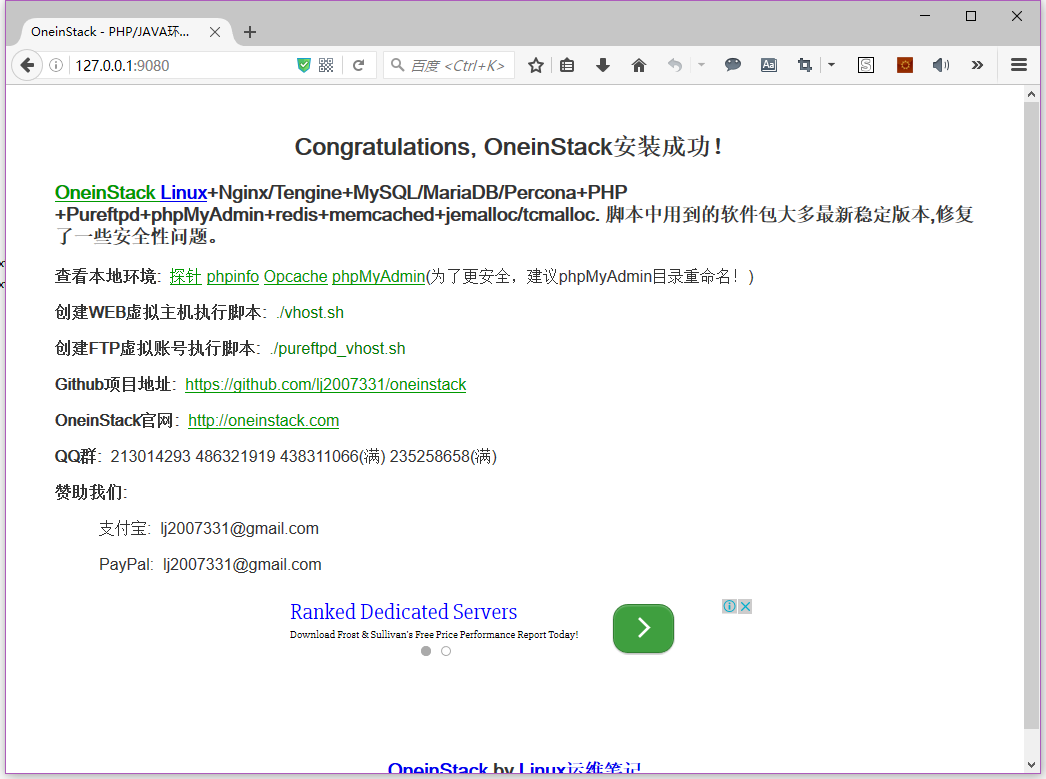The image size is (1046, 779).
Task: Click the S-shaped extension icon
Action: click(866, 65)
